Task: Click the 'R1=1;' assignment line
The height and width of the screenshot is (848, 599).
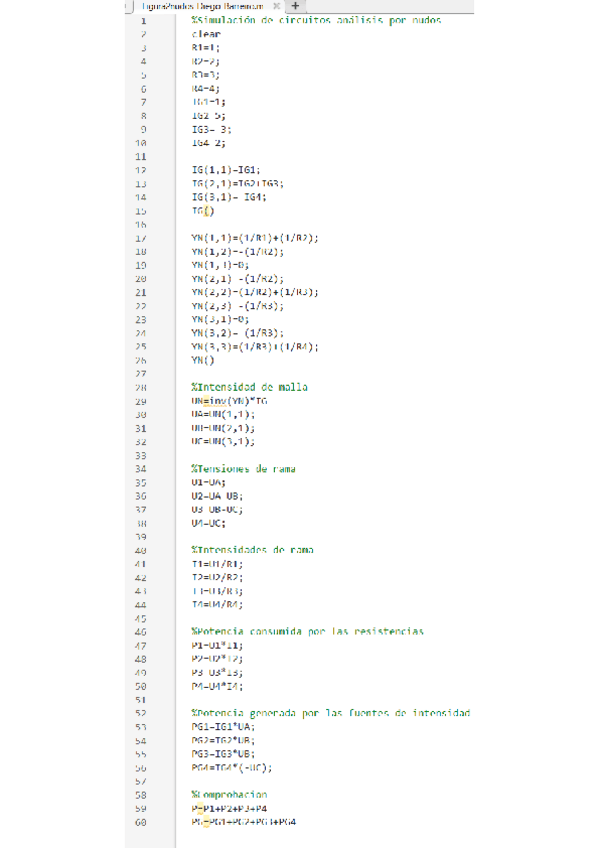Action: tap(205, 48)
